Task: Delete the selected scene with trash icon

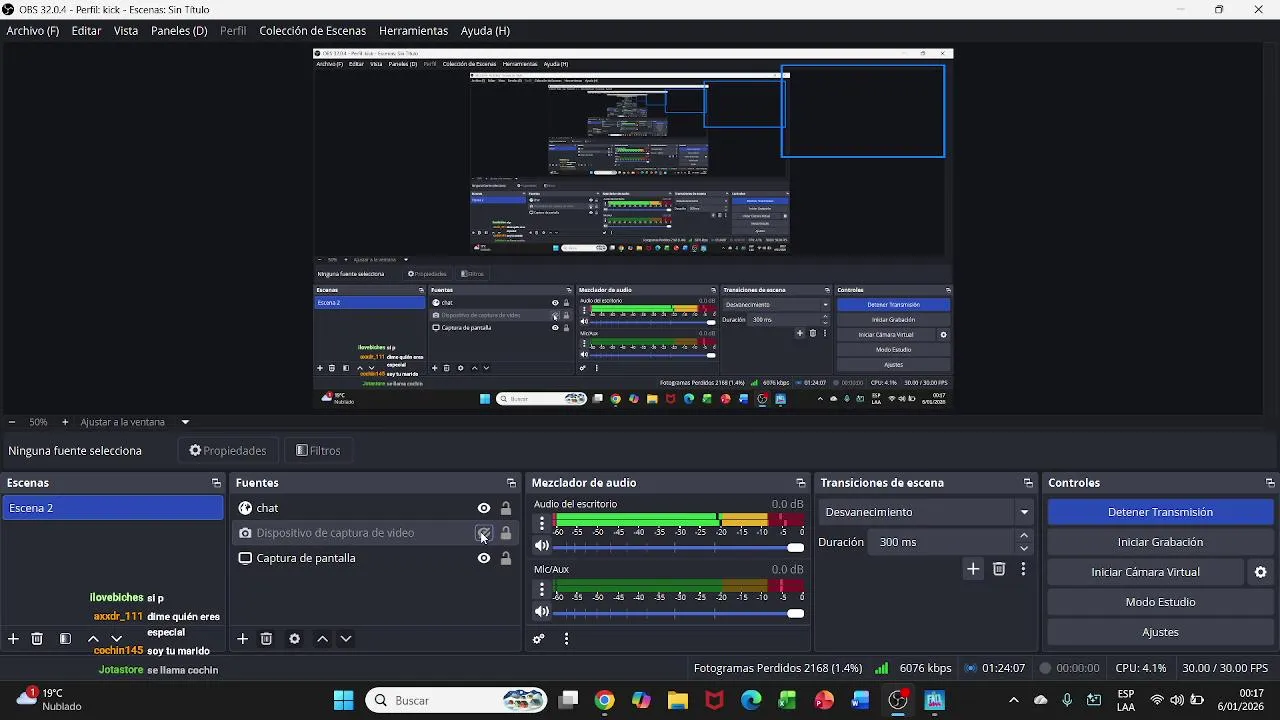Action: tap(37, 639)
